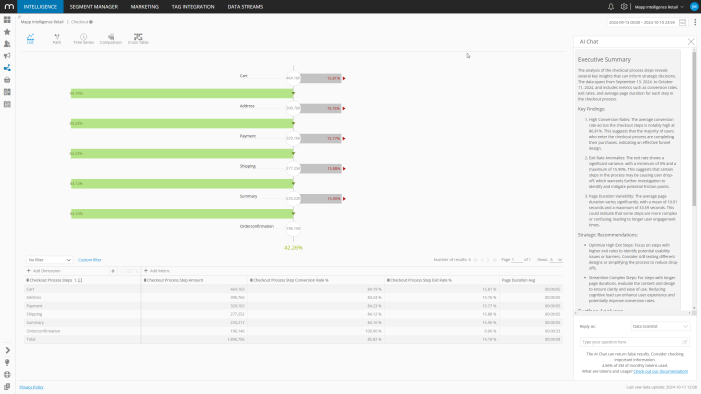Open the marketing megaphone icon in the sidebar
Screen dimensions: 701x394
coord(7,56)
